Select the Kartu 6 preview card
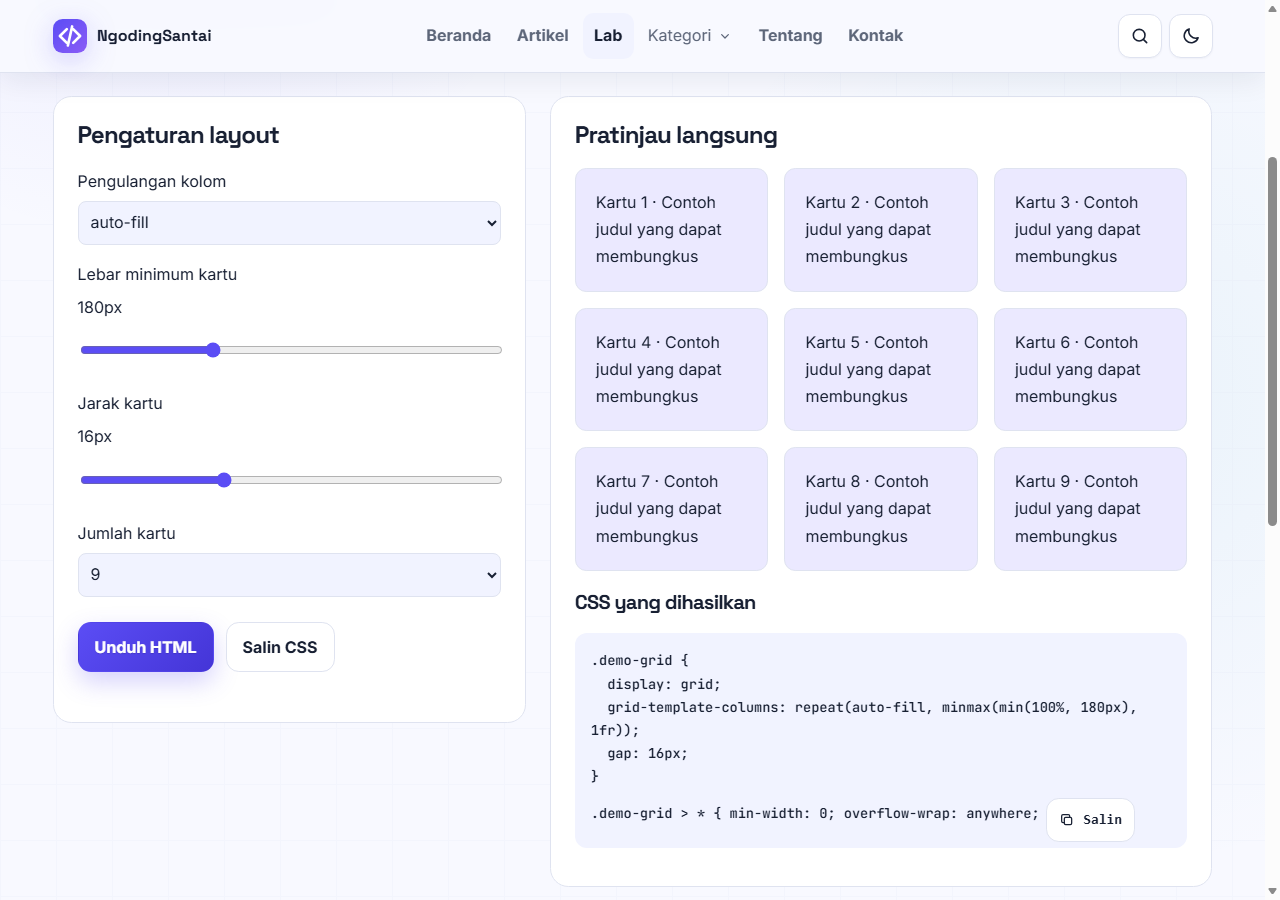Viewport: 1280px width, 900px height. point(1090,370)
